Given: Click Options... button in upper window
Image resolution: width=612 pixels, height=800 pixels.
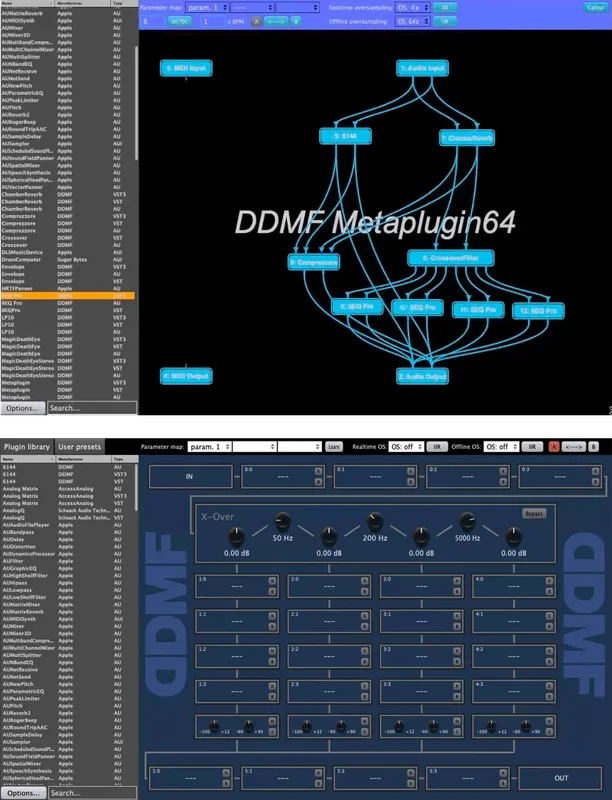Looking at the screenshot, I should point(23,408).
